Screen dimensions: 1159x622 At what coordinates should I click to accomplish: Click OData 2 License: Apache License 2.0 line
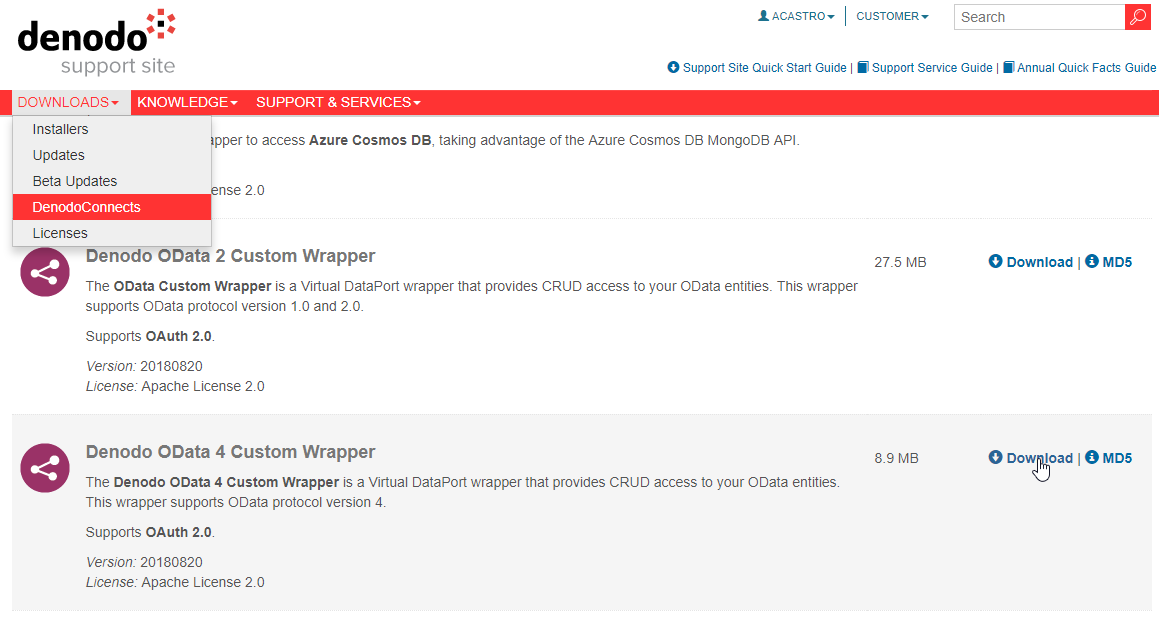175,386
